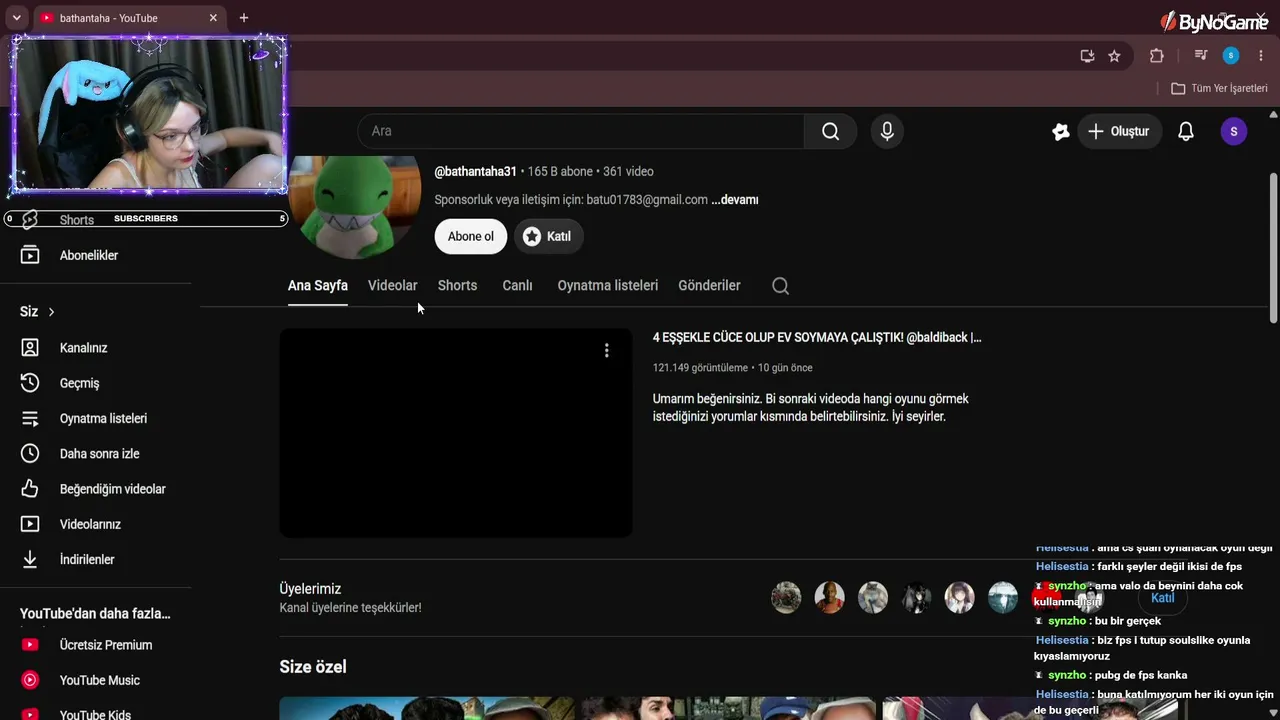
Task: Expand the Siz section chevron
Action: 51,312
